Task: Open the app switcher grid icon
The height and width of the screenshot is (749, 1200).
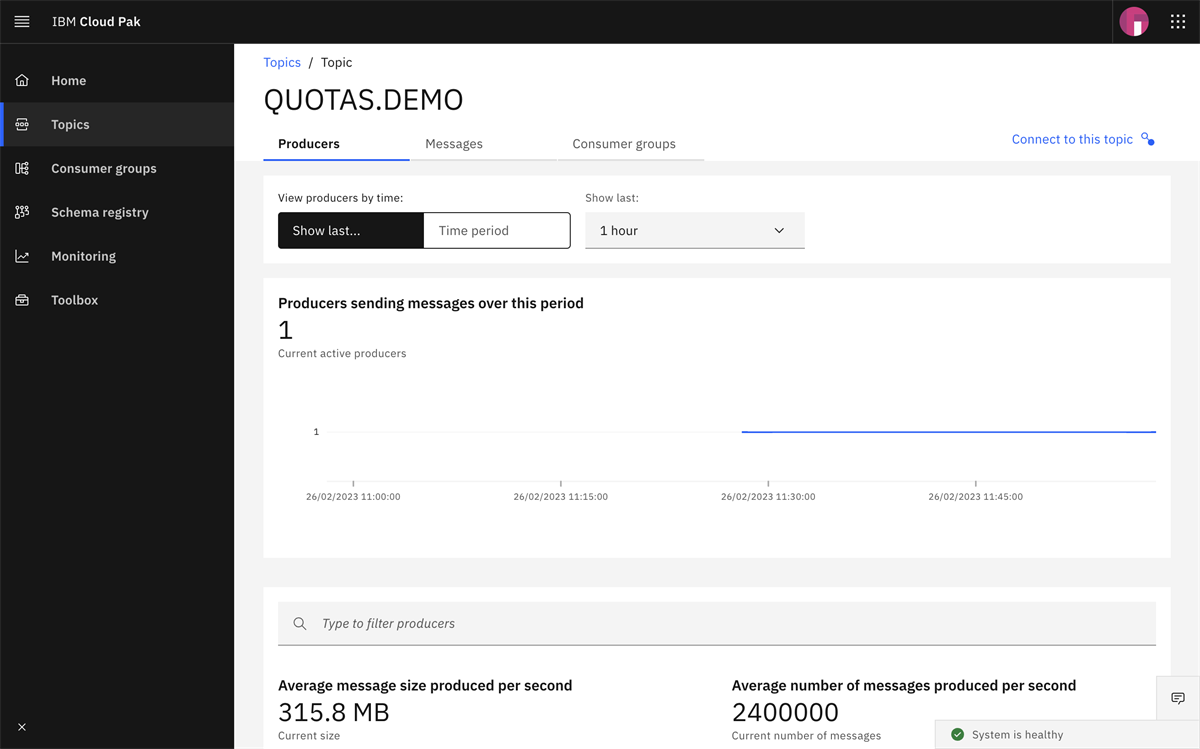Action: (x=1178, y=21)
